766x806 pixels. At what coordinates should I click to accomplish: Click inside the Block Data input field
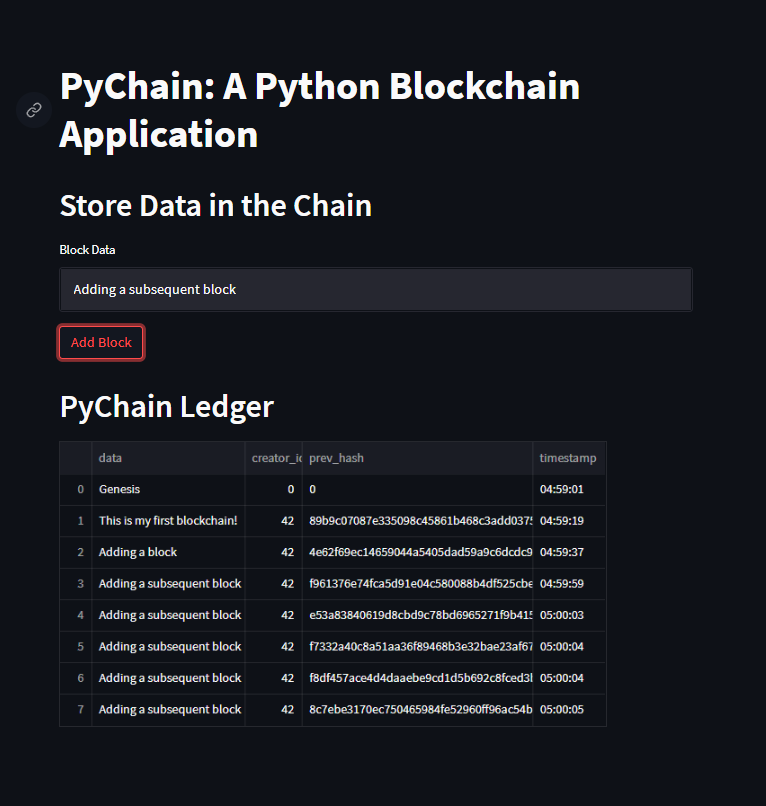(375, 289)
